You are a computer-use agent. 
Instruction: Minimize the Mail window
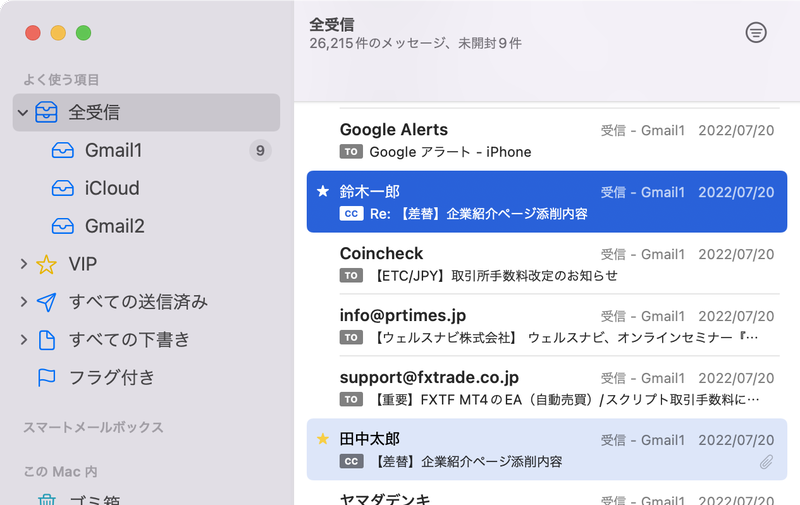coord(58,33)
